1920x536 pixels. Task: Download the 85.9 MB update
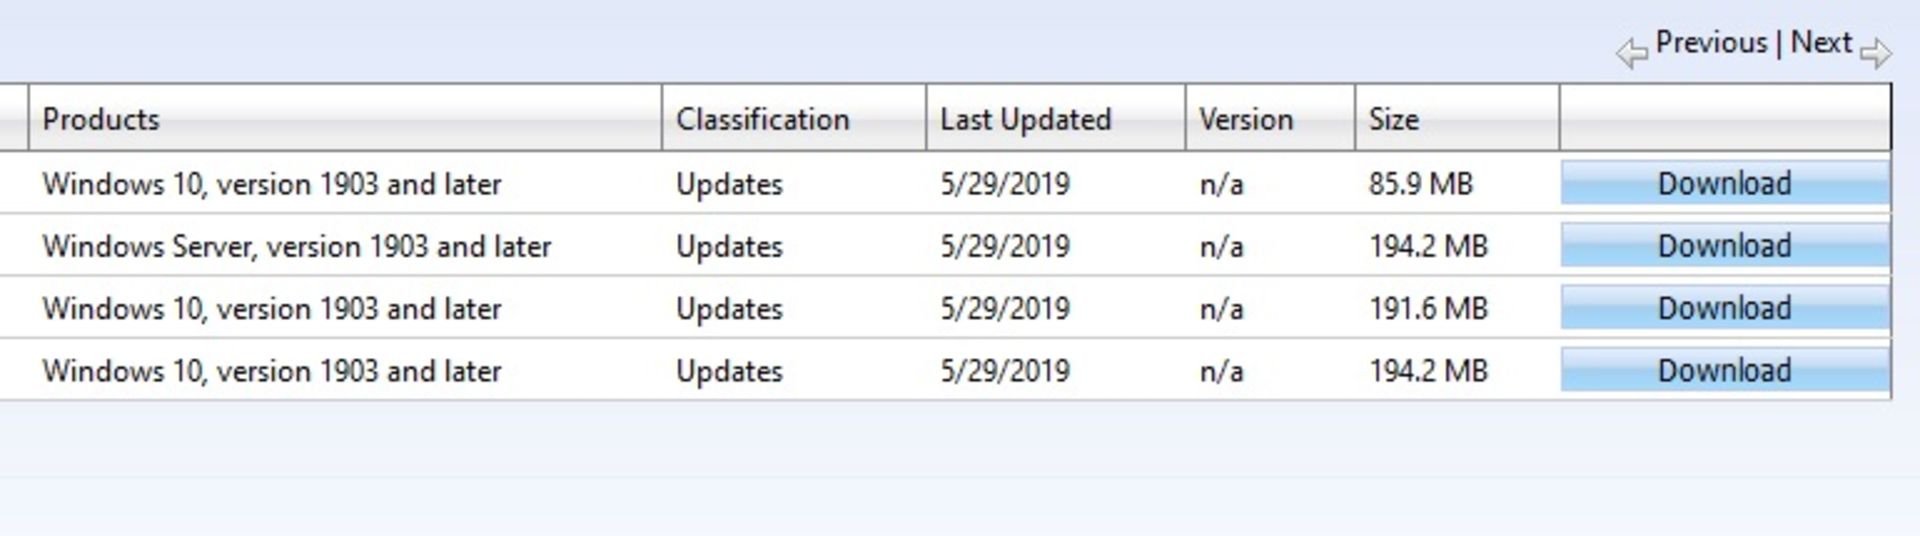[1724, 184]
